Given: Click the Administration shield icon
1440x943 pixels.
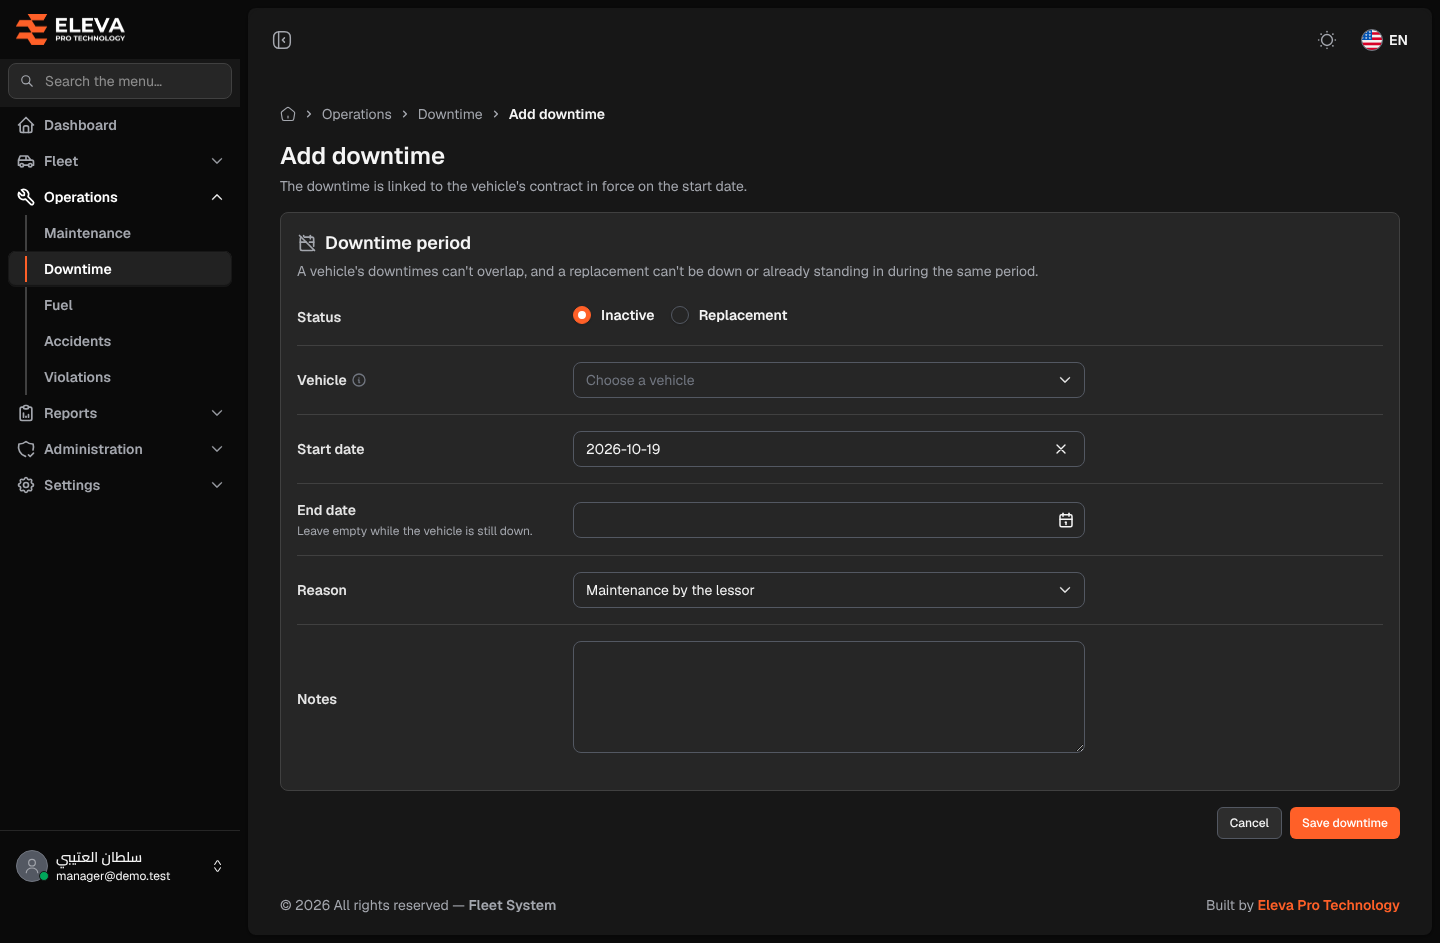Looking at the screenshot, I should tap(26, 449).
